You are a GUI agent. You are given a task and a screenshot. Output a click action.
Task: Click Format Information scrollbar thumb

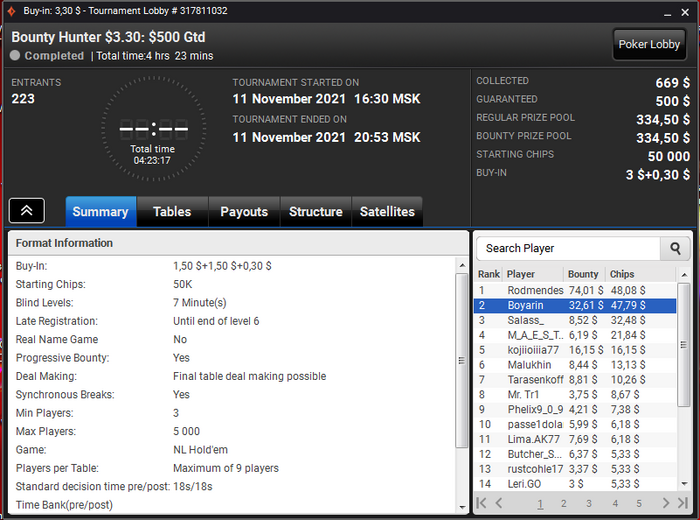pyautogui.click(x=462, y=360)
